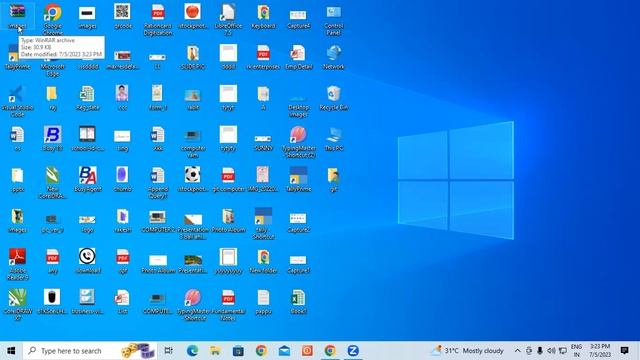Open the Emp Detail file
This screenshot has width=640, height=360.
(298, 57)
